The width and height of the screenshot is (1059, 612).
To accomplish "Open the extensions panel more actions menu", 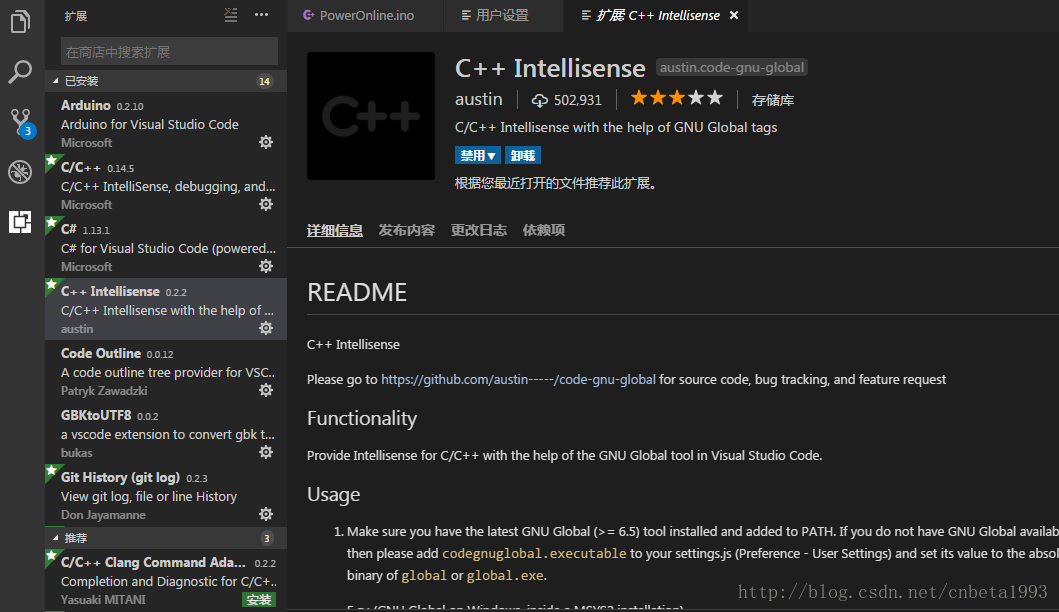I will click(261, 15).
